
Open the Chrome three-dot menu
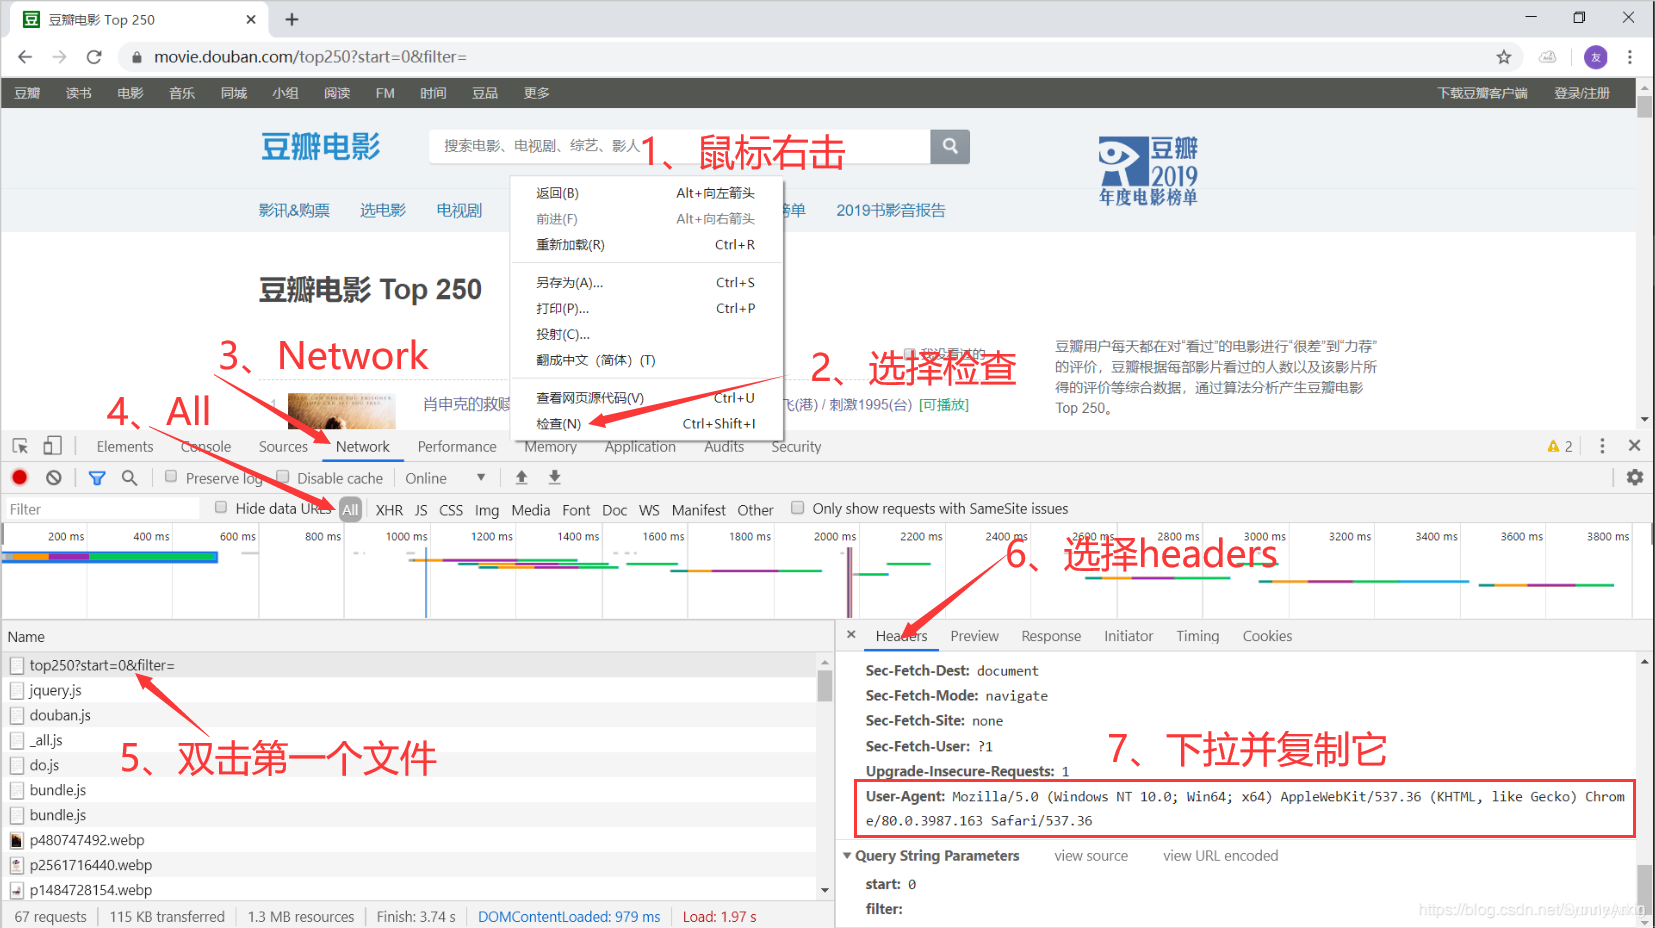tap(1630, 57)
